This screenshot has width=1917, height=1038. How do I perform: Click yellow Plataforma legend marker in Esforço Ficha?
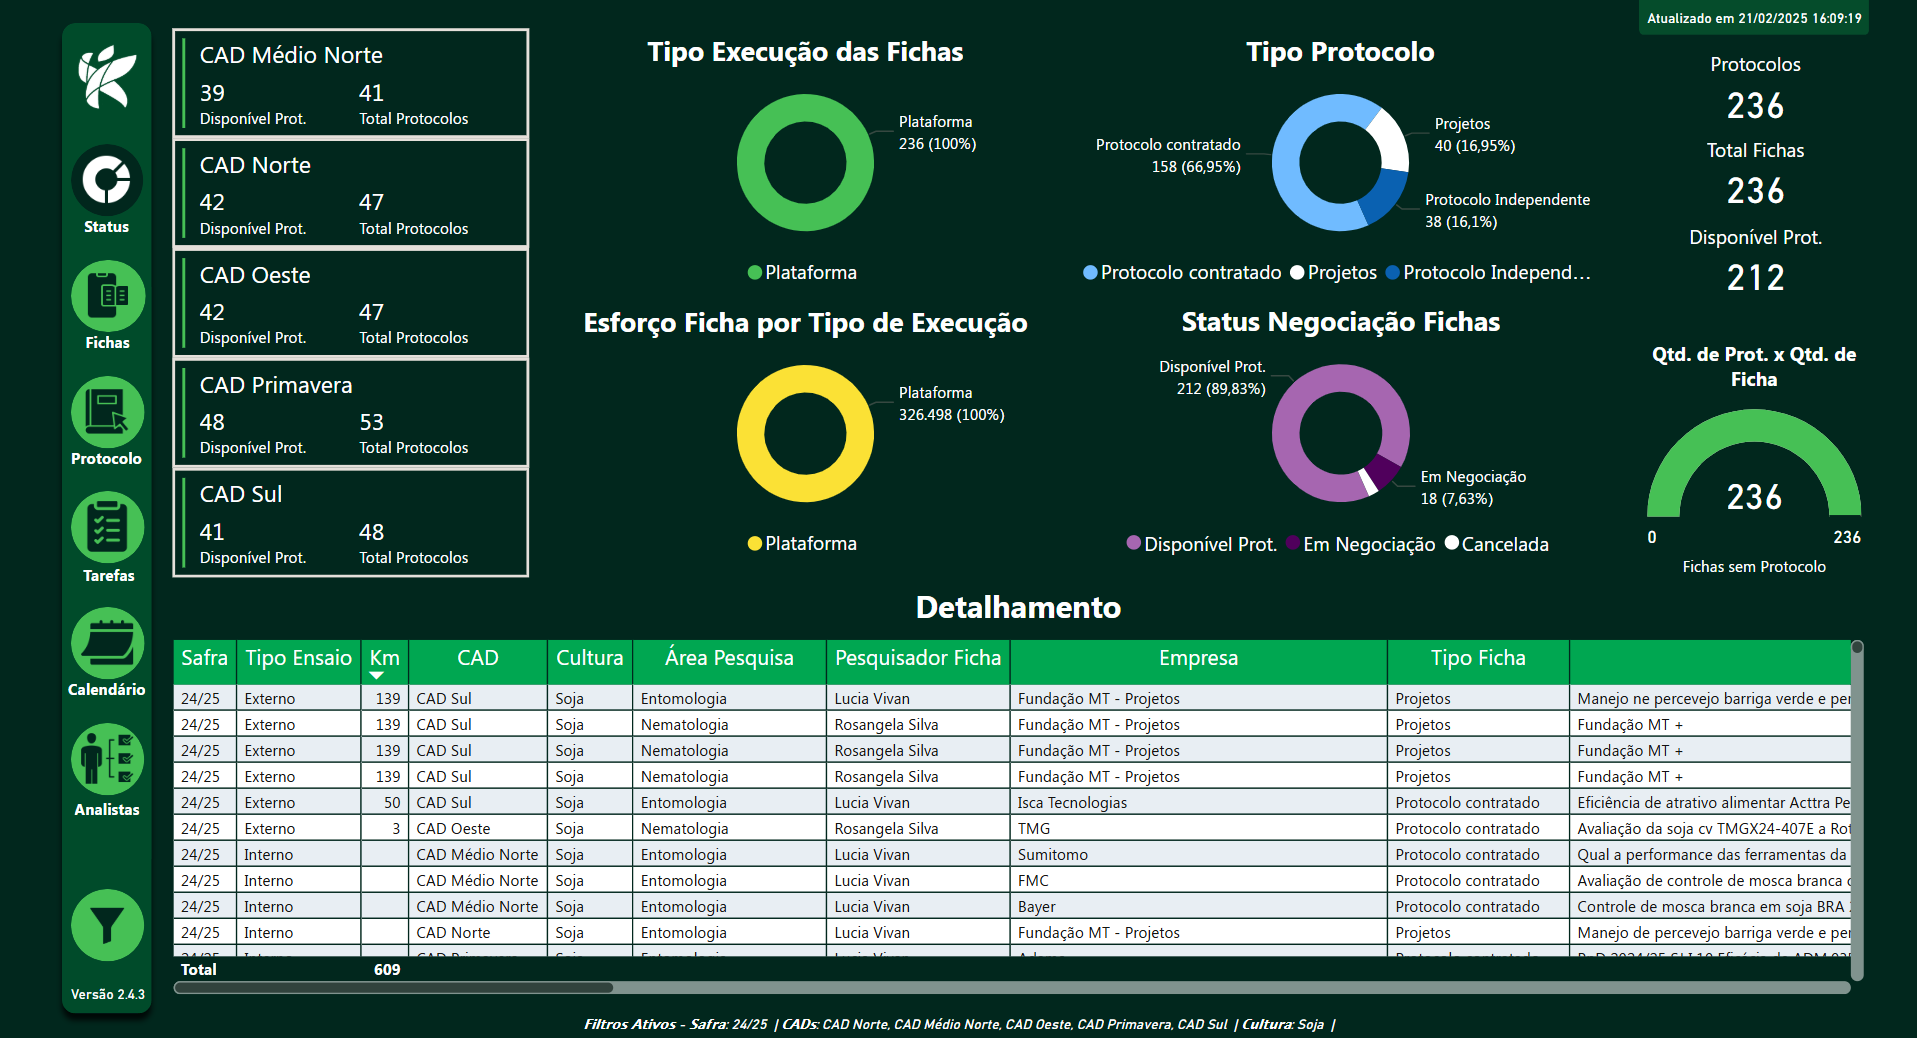(x=755, y=544)
